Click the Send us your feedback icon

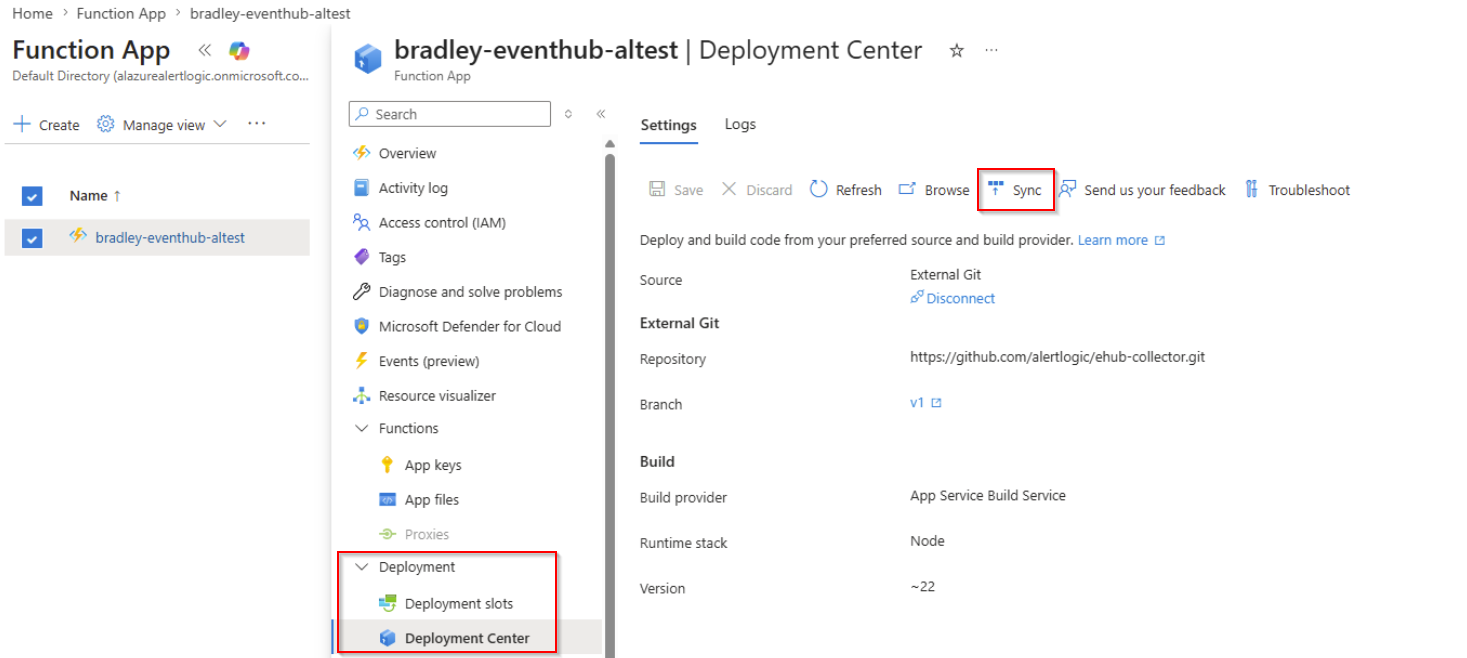pos(1067,189)
